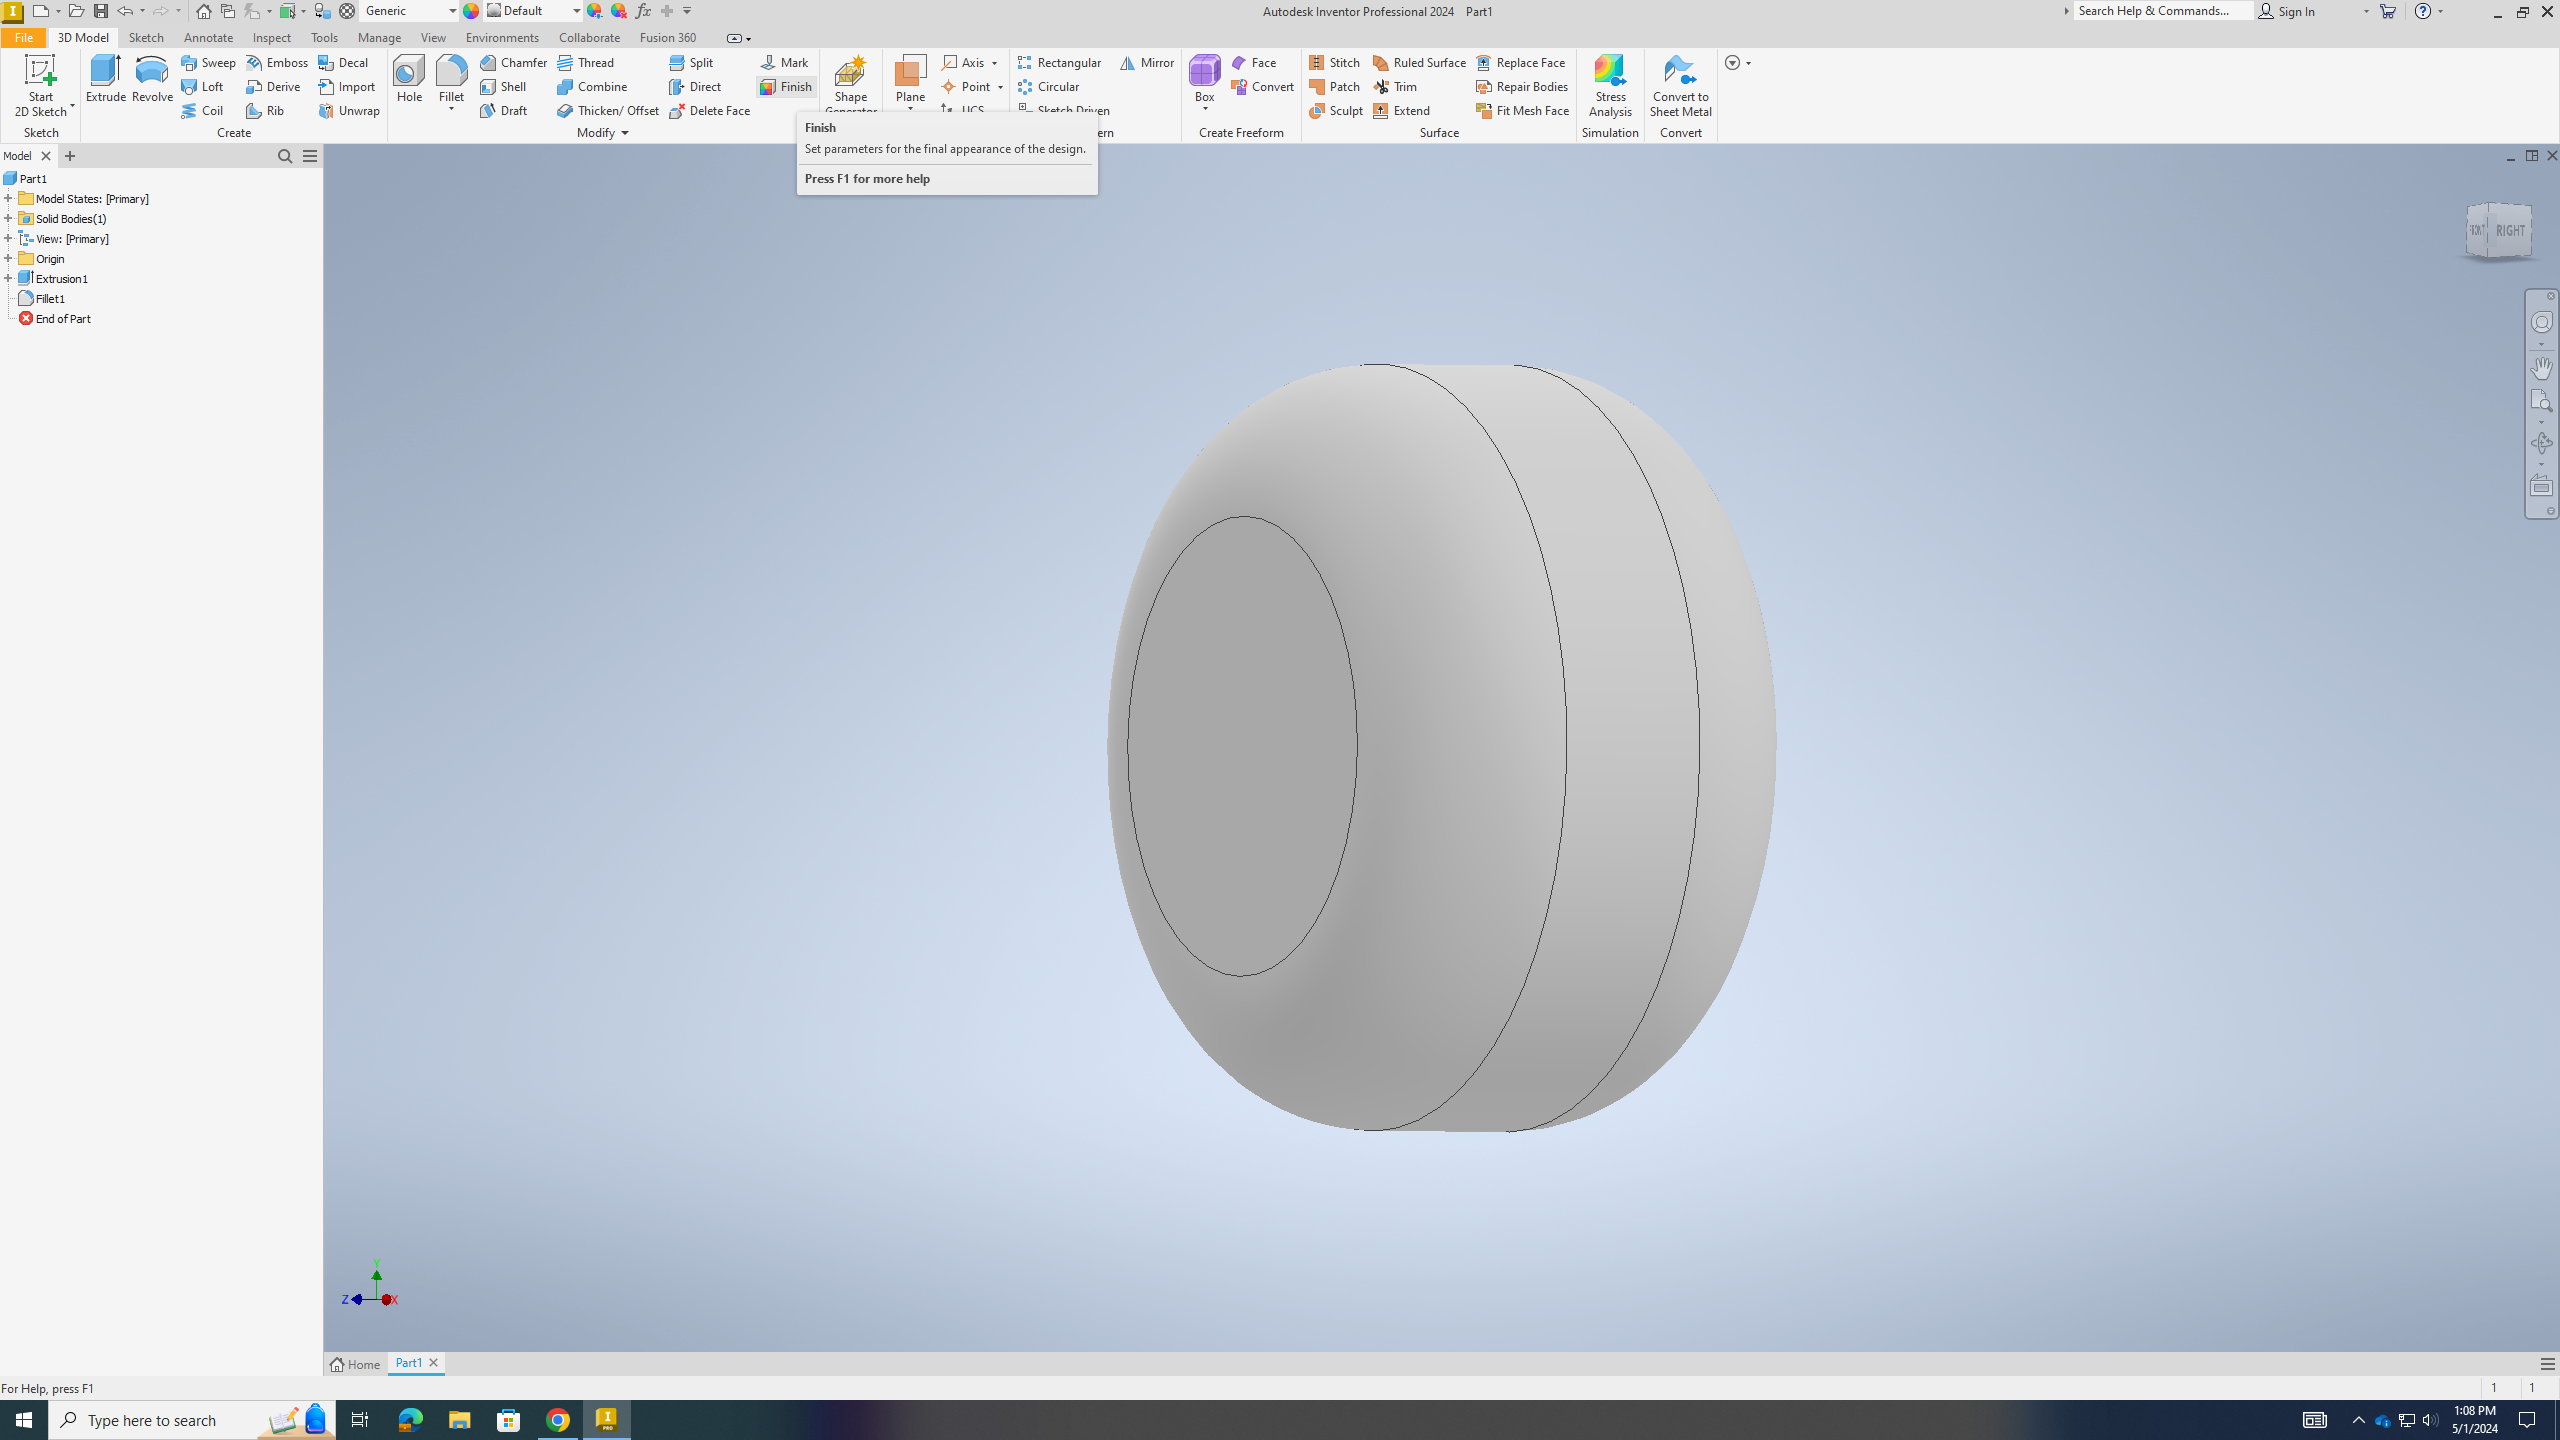Open the Axis dropdown arrow
Screen dimensions: 2560x1440
tap(994, 63)
